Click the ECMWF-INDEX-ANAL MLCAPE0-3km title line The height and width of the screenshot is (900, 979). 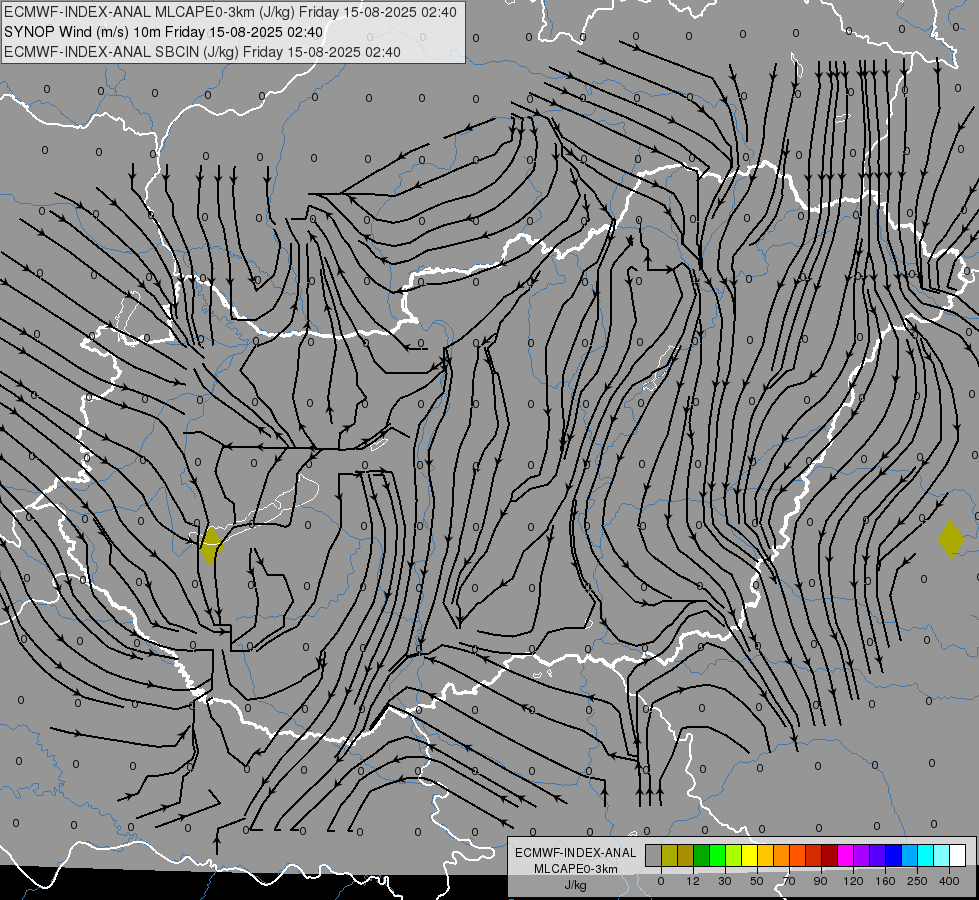(230, 12)
